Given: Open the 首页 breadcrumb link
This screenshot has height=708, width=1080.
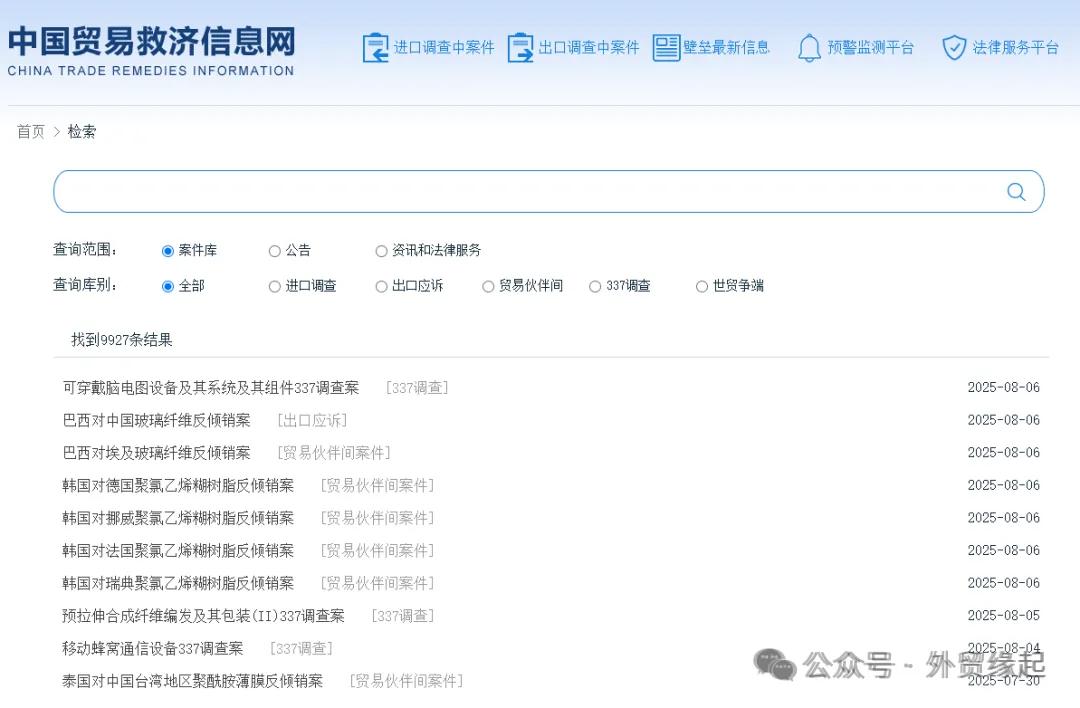Looking at the screenshot, I should tap(29, 131).
